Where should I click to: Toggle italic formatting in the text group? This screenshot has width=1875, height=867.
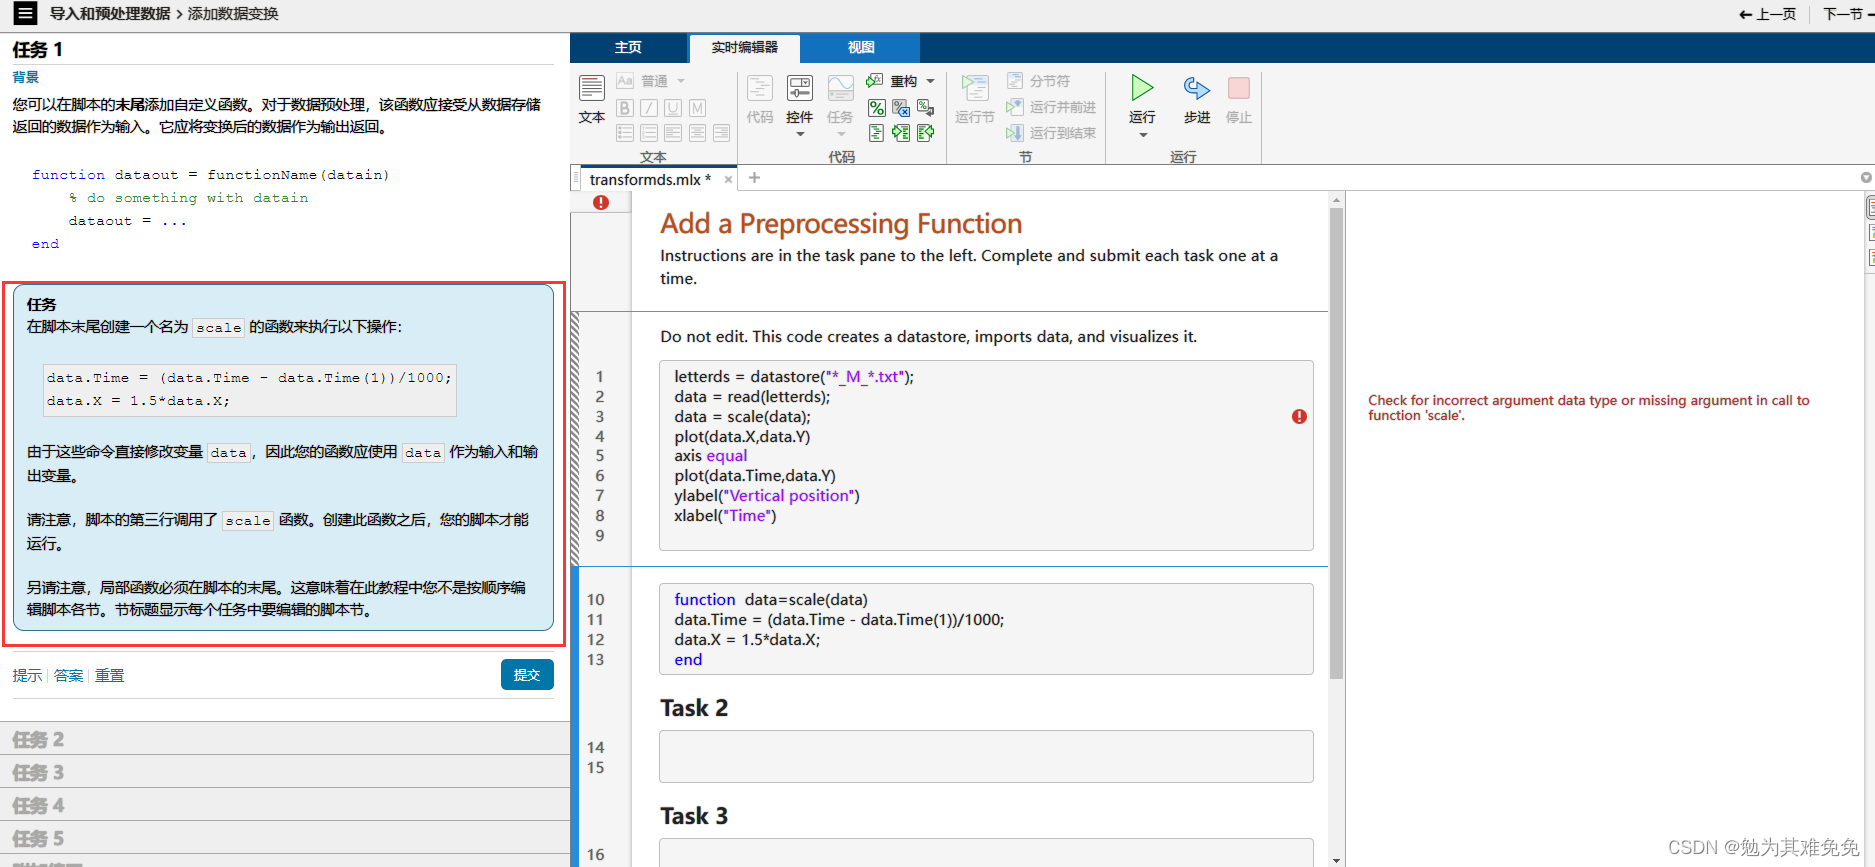(x=649, y=108)
